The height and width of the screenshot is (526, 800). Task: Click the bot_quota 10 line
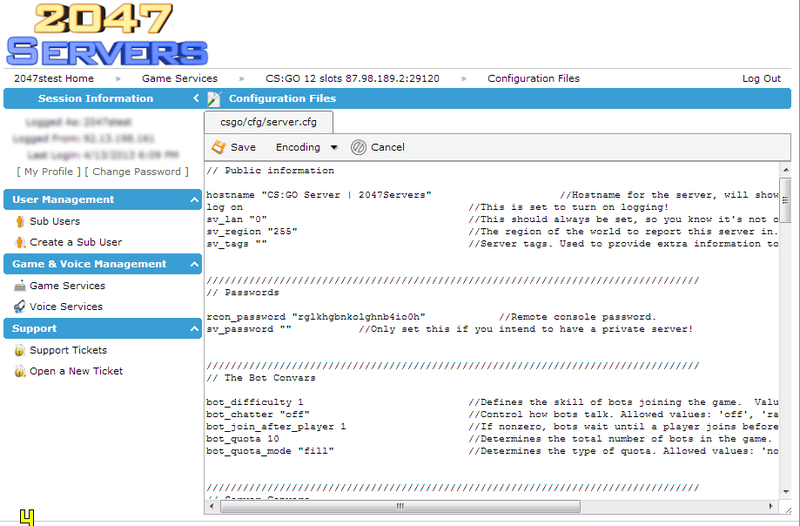click(x=492, y=439)
